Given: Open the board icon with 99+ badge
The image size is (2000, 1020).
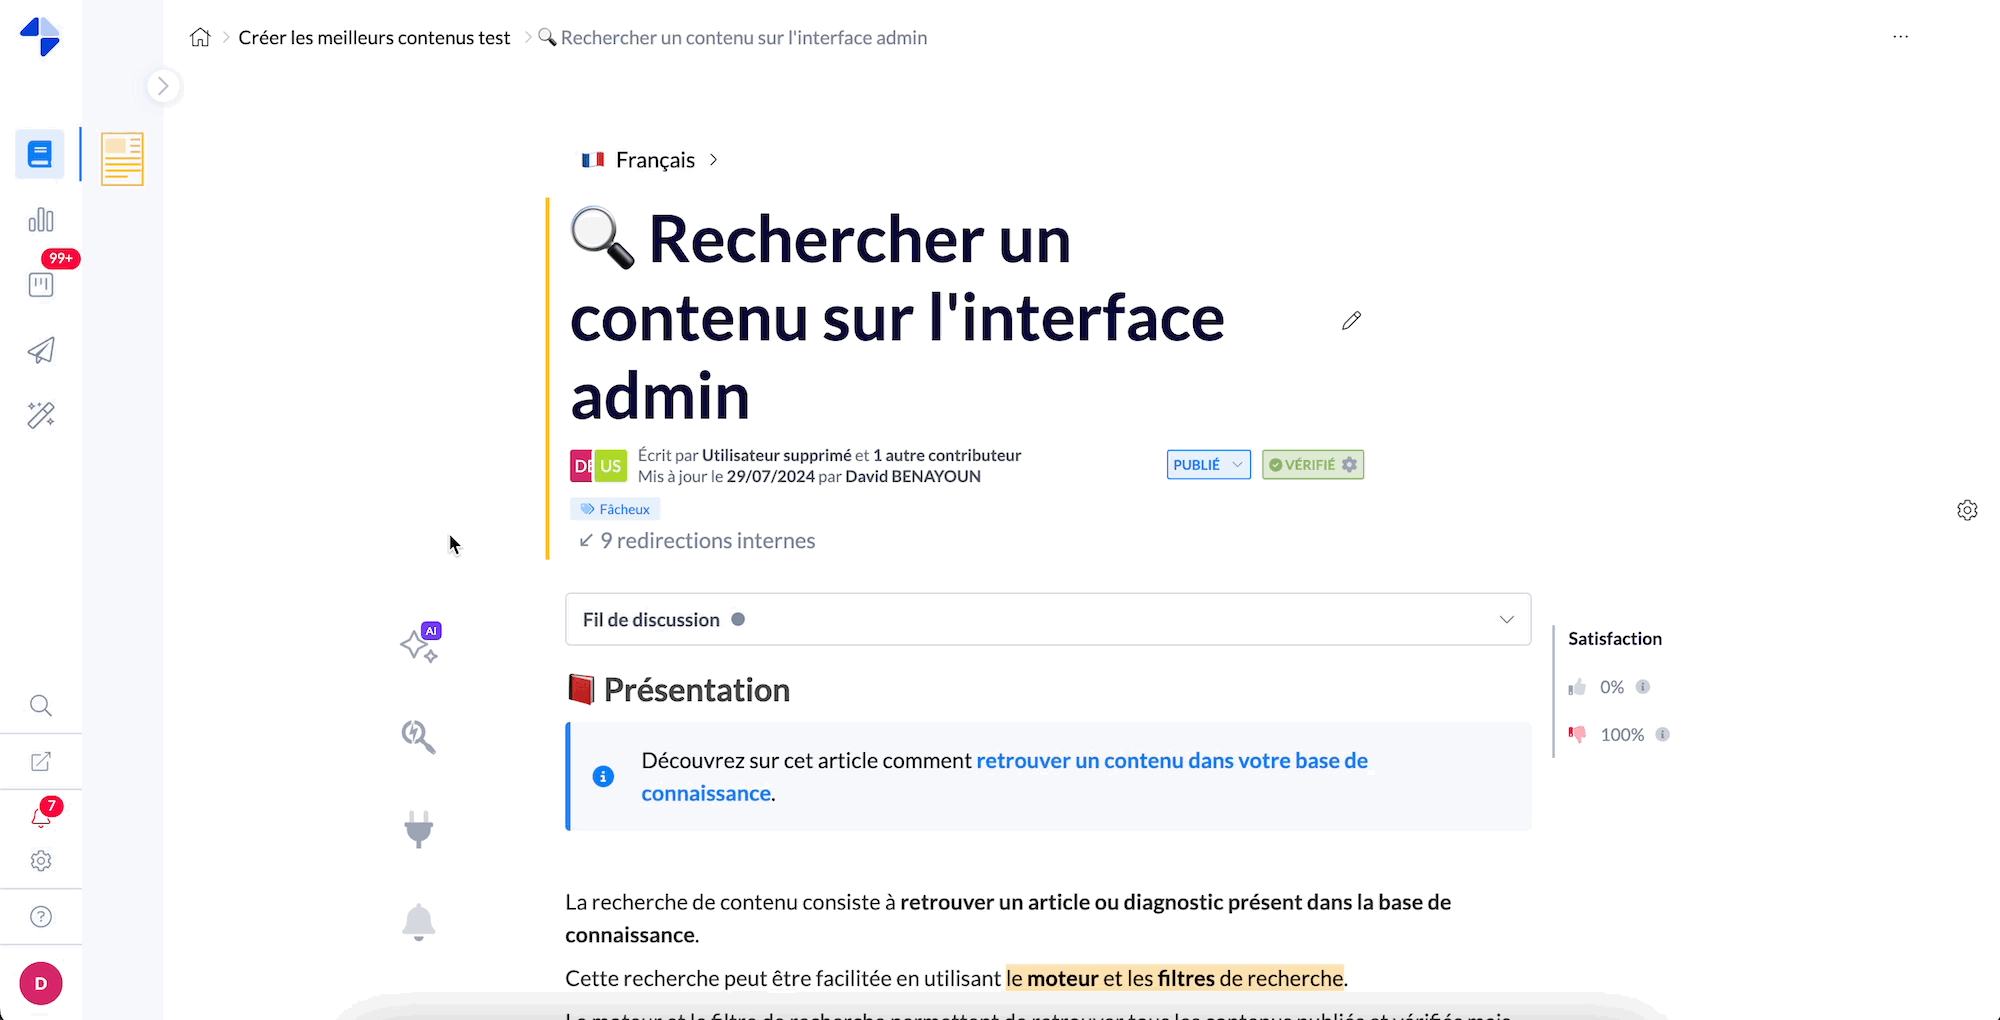Looking at the screenshot, I should [41, 284].
